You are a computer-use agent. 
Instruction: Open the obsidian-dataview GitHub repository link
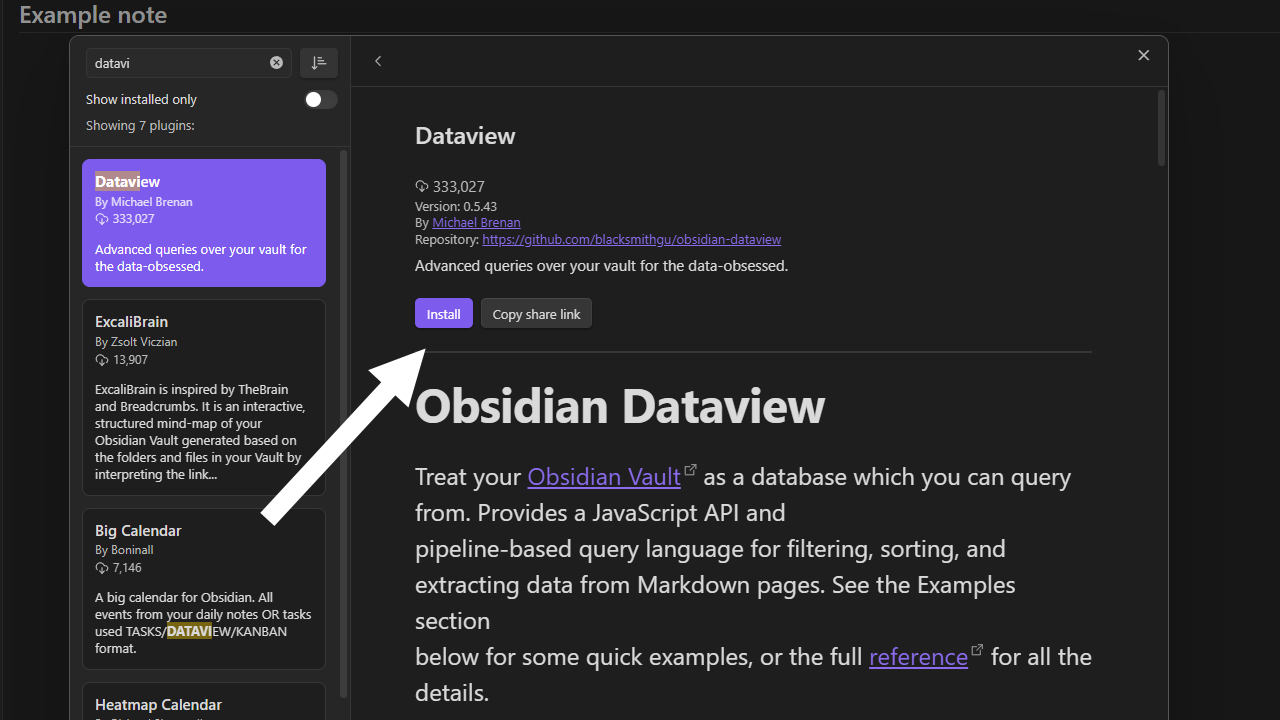tap(631, 239)
